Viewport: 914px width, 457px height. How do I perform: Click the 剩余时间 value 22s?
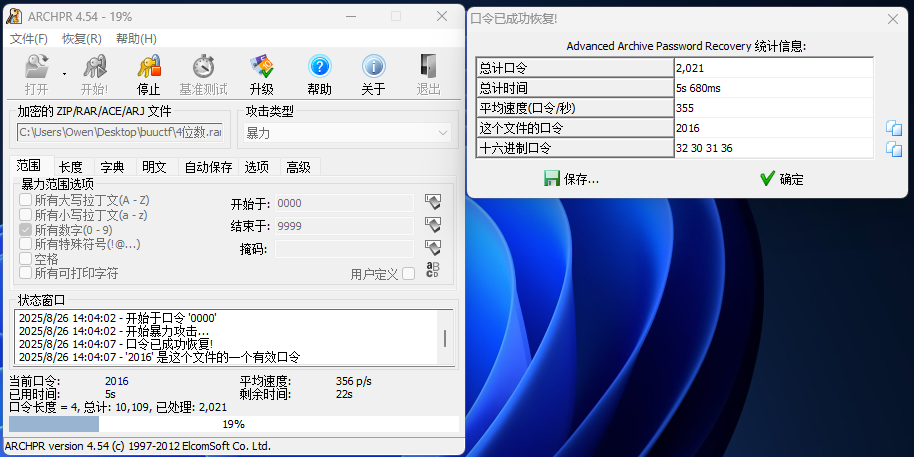[x=344, y=394]
